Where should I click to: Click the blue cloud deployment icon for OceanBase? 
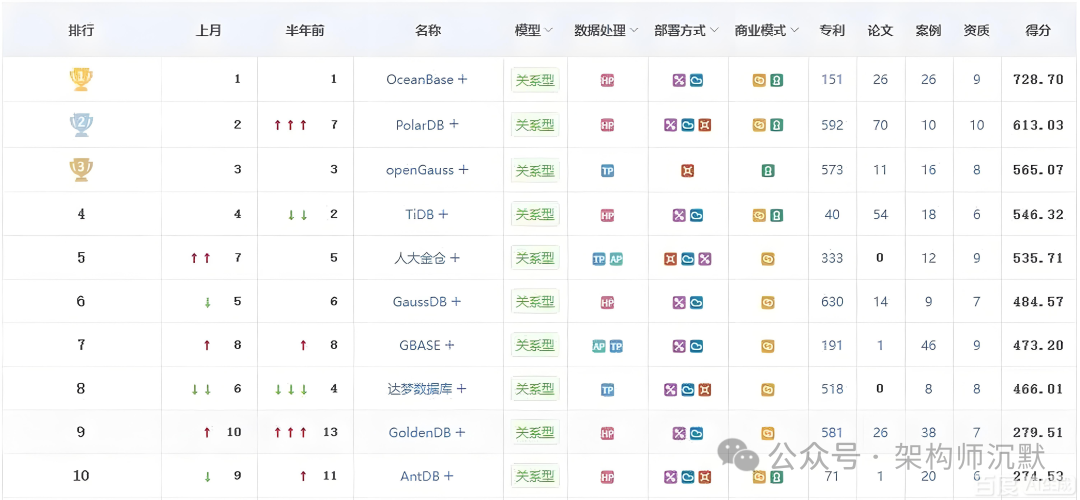696,80
